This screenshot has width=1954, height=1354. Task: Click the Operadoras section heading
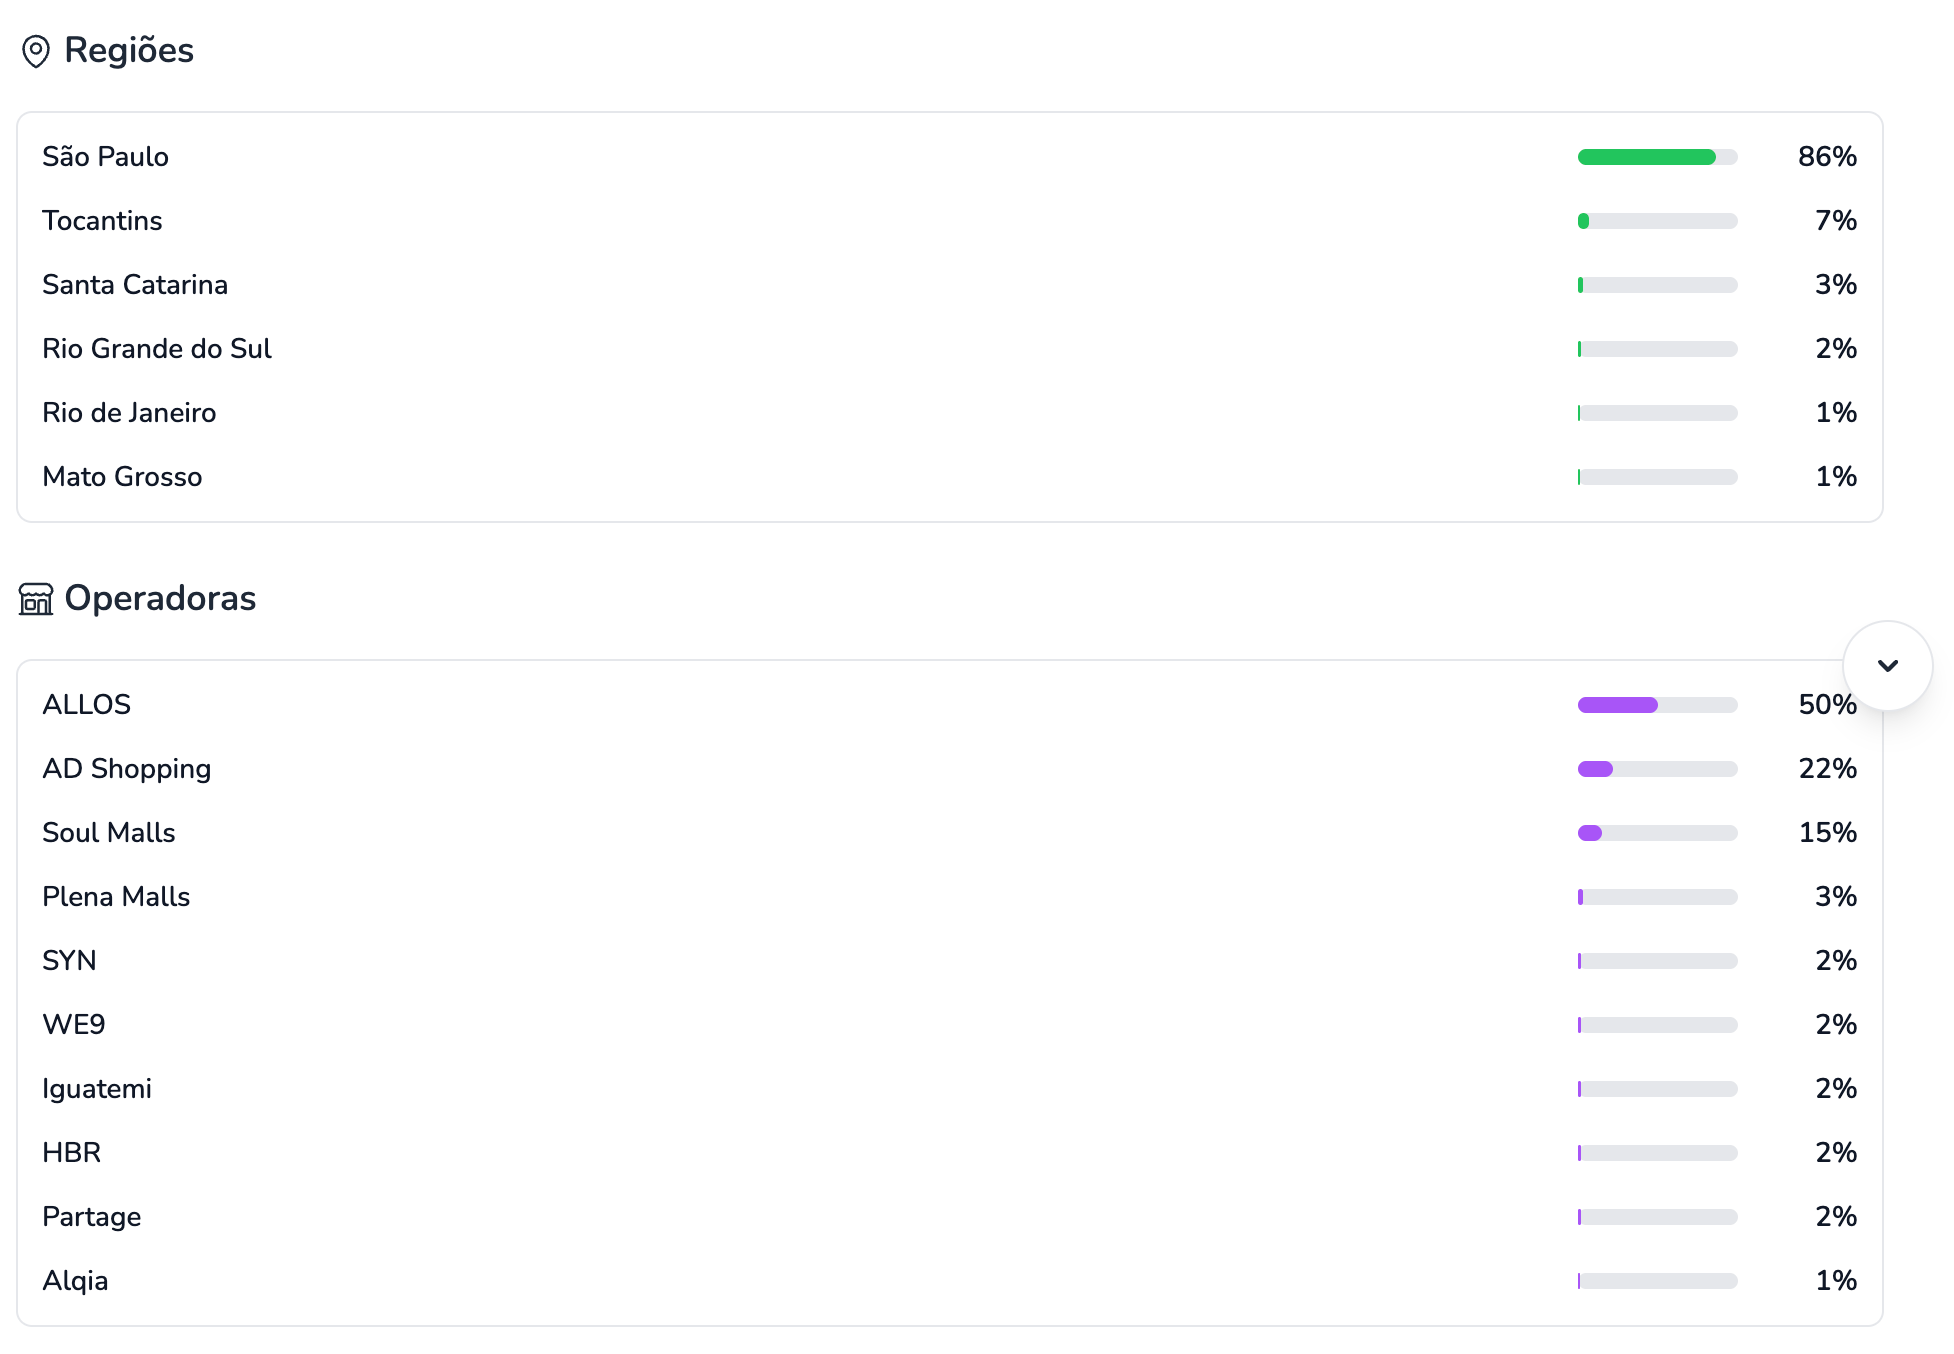tap(160, 598)
